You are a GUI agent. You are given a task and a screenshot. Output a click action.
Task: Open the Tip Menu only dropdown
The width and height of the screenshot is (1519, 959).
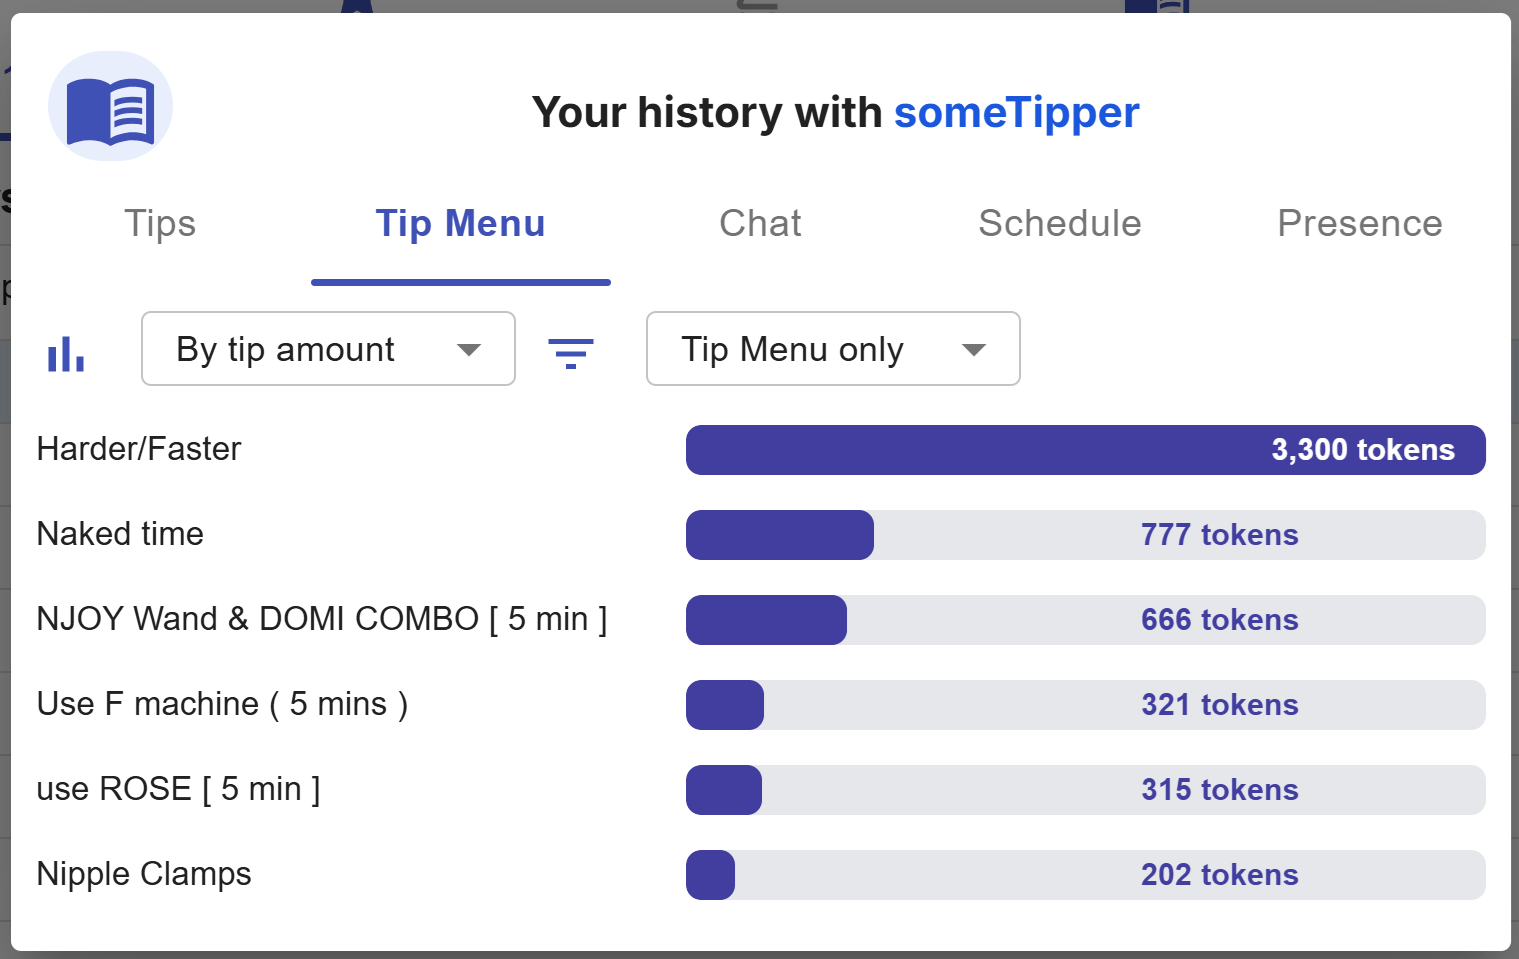(833, 349)
